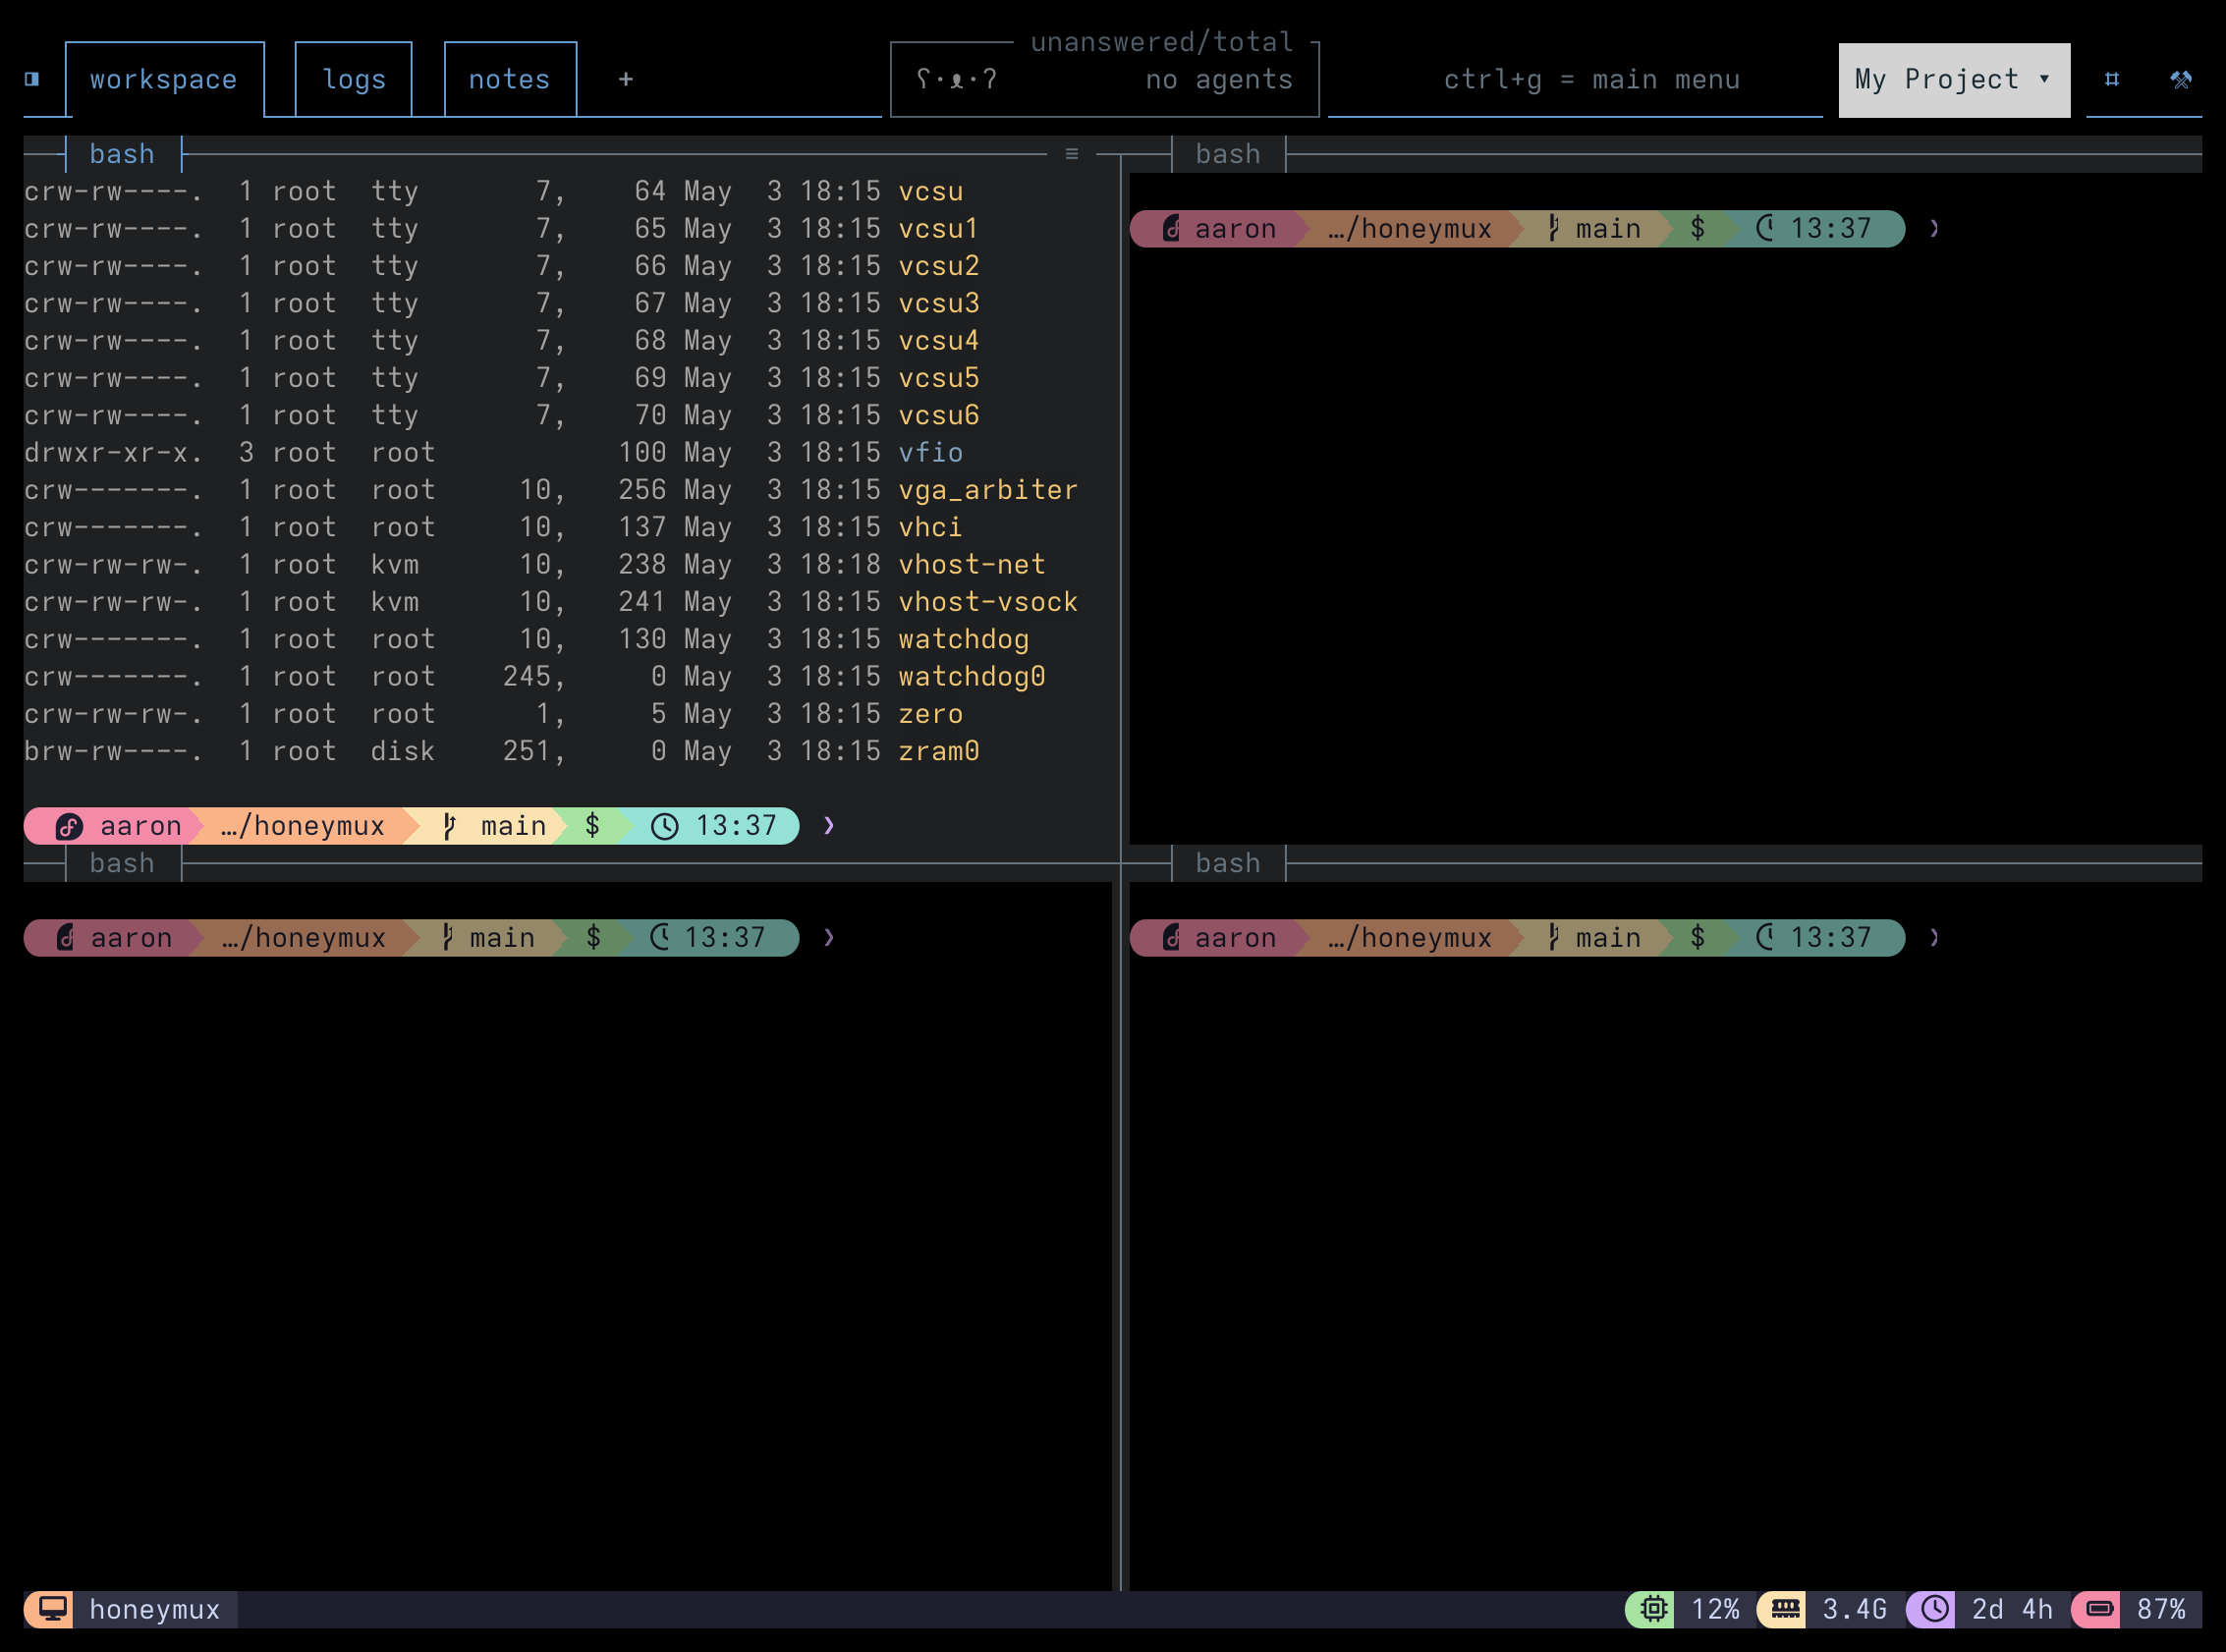This screenshot has height=1652, width=2226.
Task: Focus the upper-right bash pane title
Action: pos(1228,154)
